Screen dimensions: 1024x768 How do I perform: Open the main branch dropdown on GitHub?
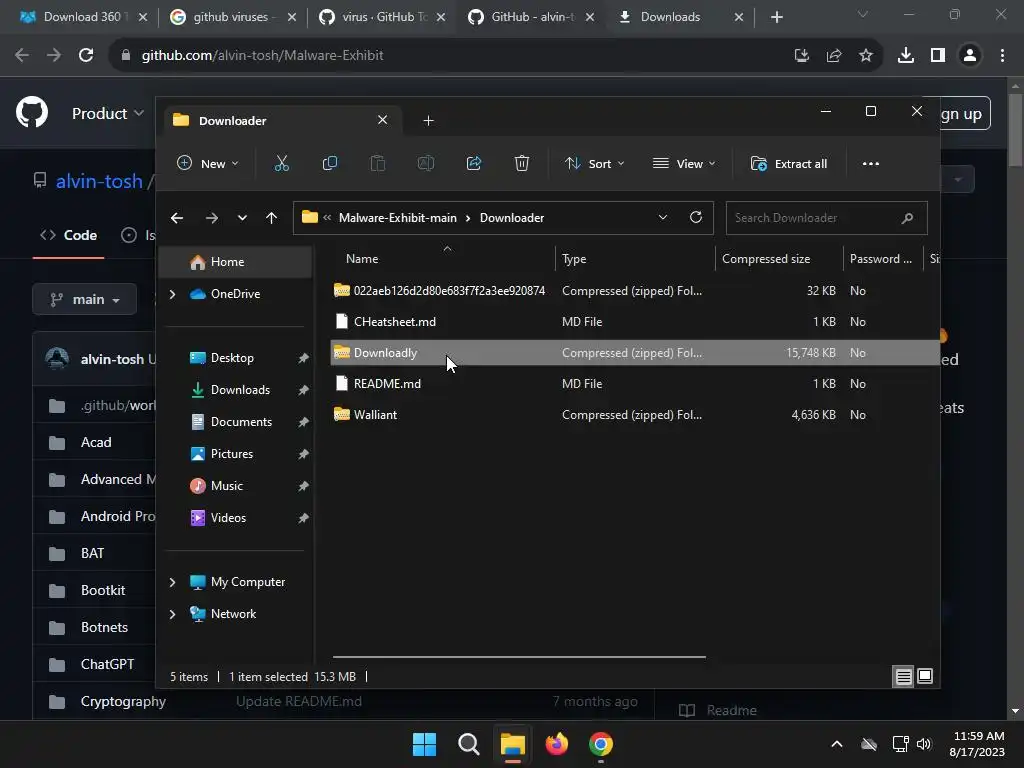click(85, 299)
